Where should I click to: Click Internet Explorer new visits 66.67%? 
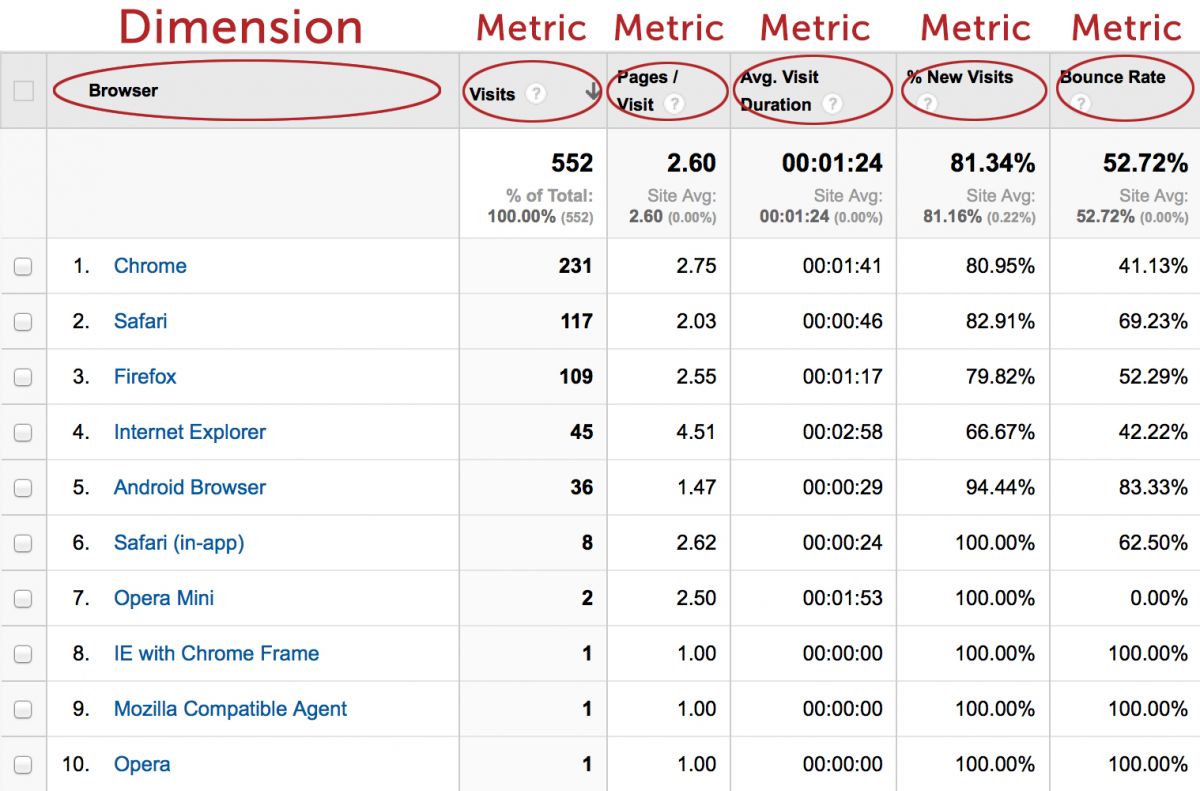pos(1000,432)
